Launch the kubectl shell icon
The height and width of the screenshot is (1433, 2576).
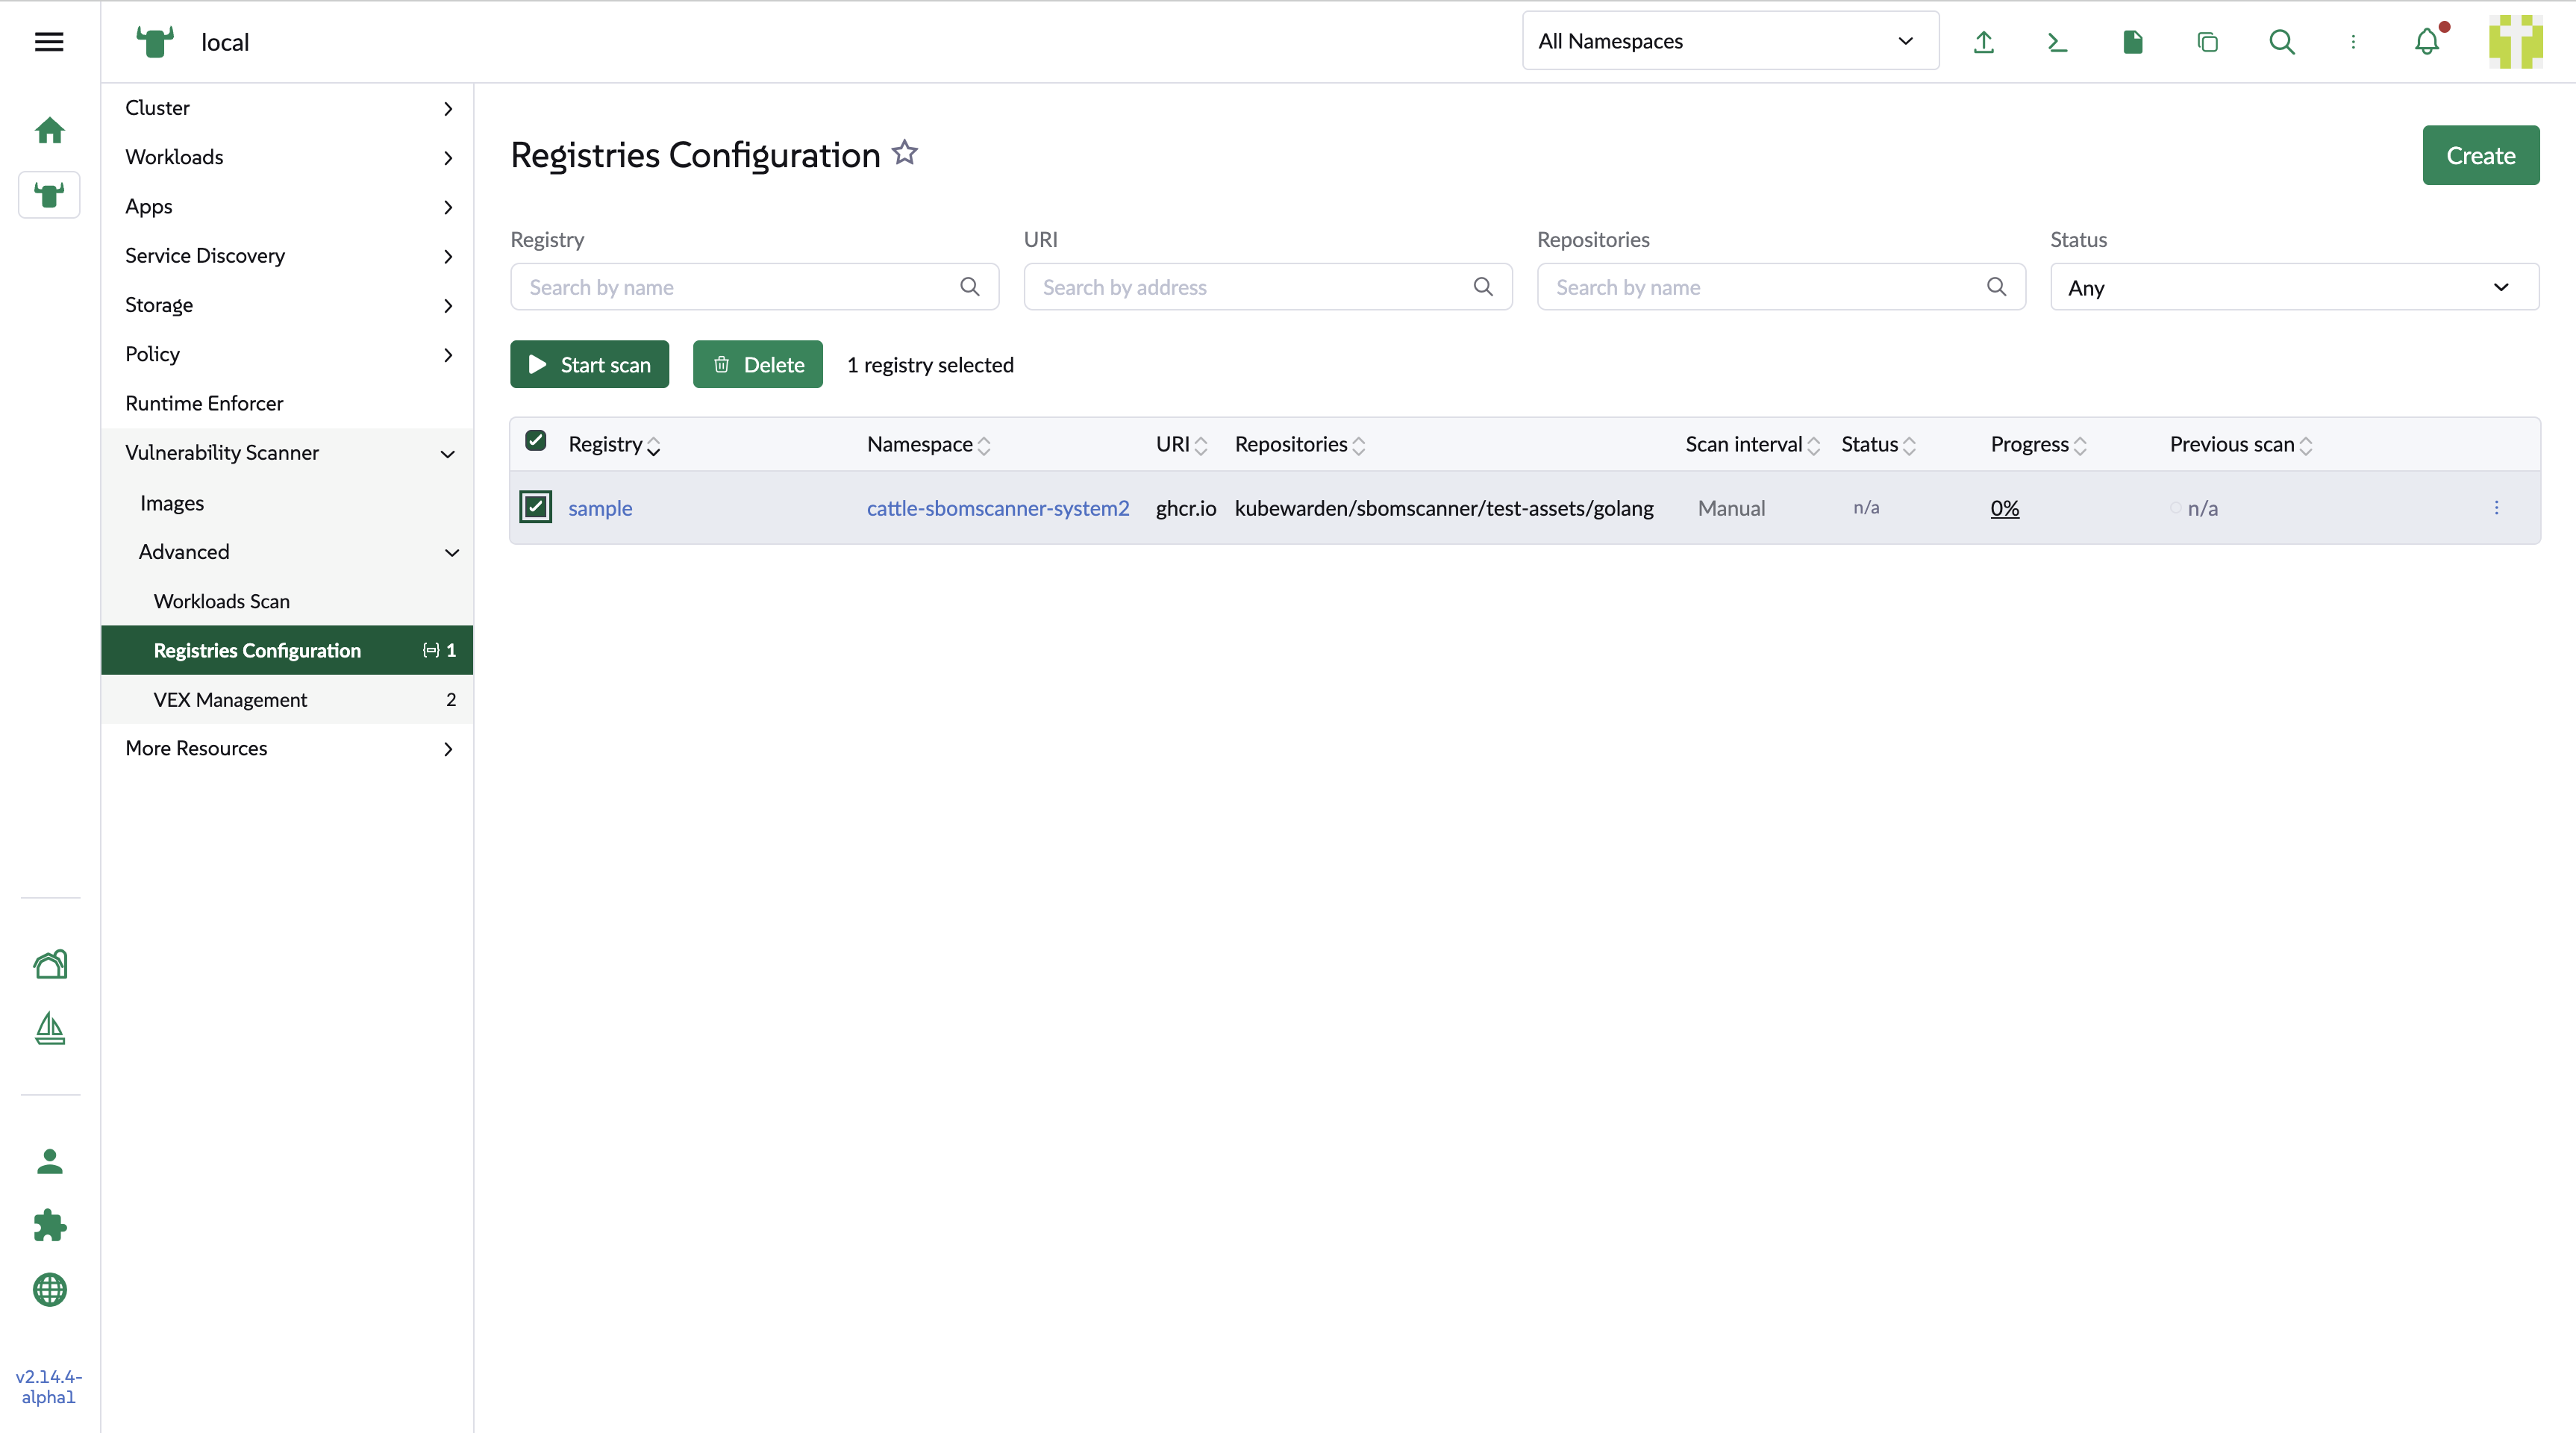pyautogui.click(x=2058, y=41)
